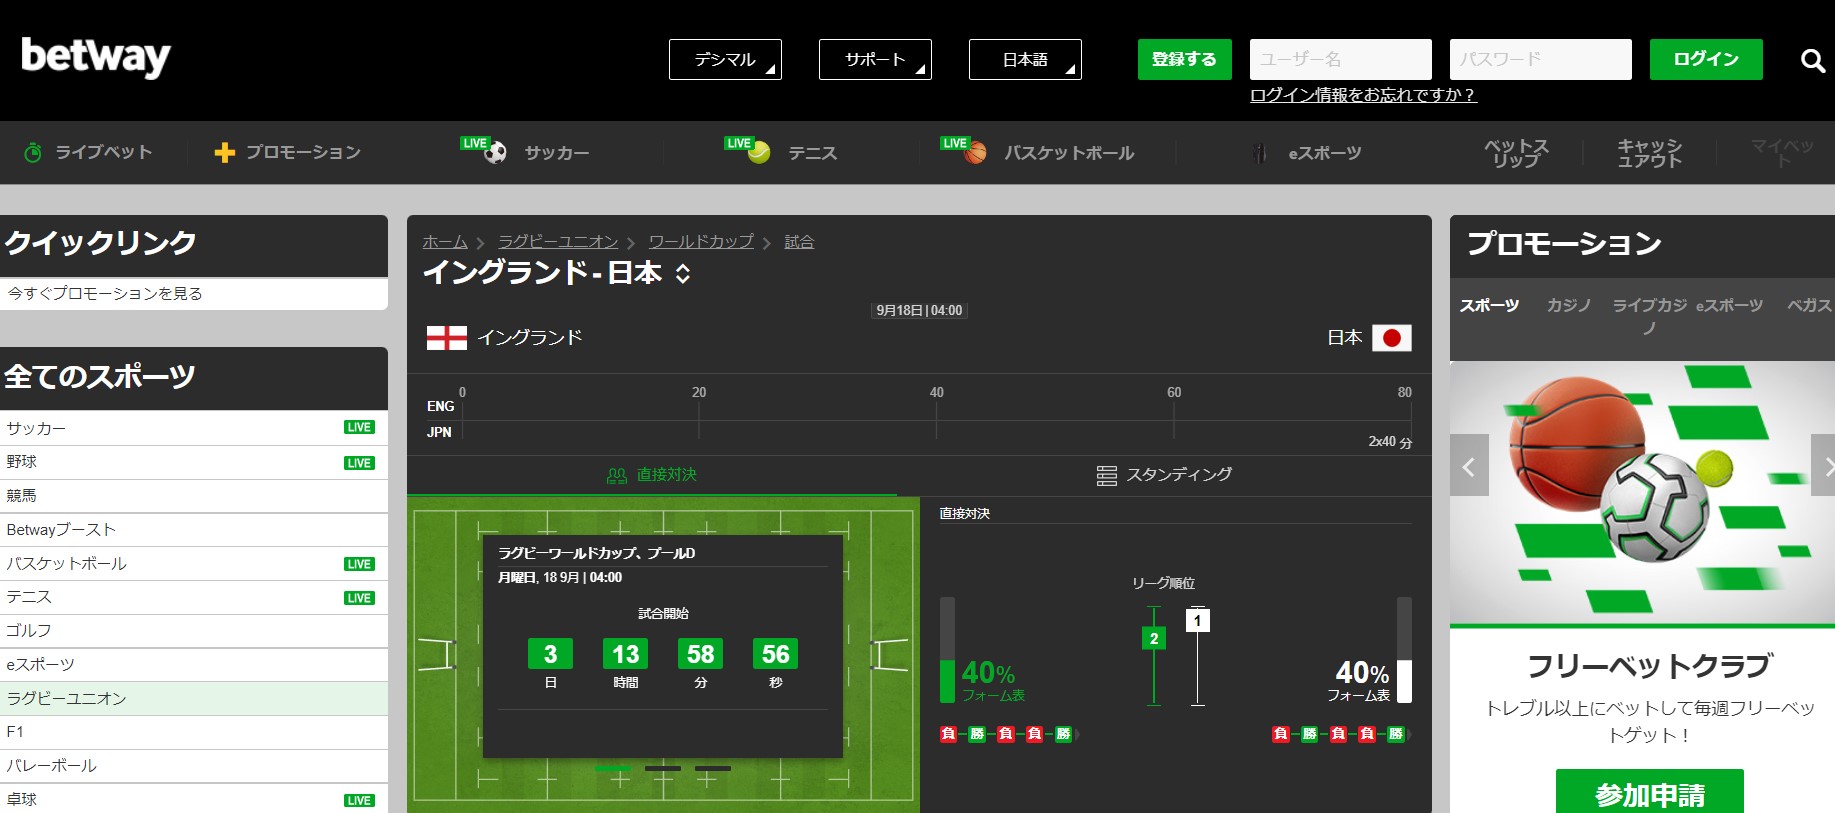Switch to the 直接対決 tab
The image size is (1835, 813).
pyautogui.click(x=652, y=475)
